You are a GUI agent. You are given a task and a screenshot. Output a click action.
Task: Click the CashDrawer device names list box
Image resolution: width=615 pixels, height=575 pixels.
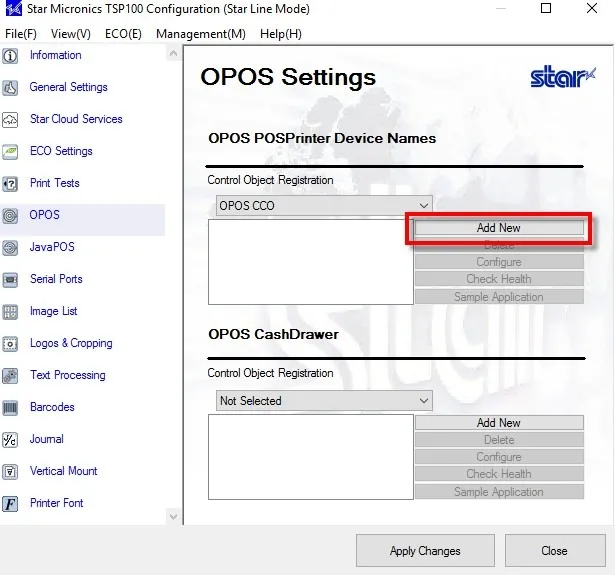pos(311,457)
